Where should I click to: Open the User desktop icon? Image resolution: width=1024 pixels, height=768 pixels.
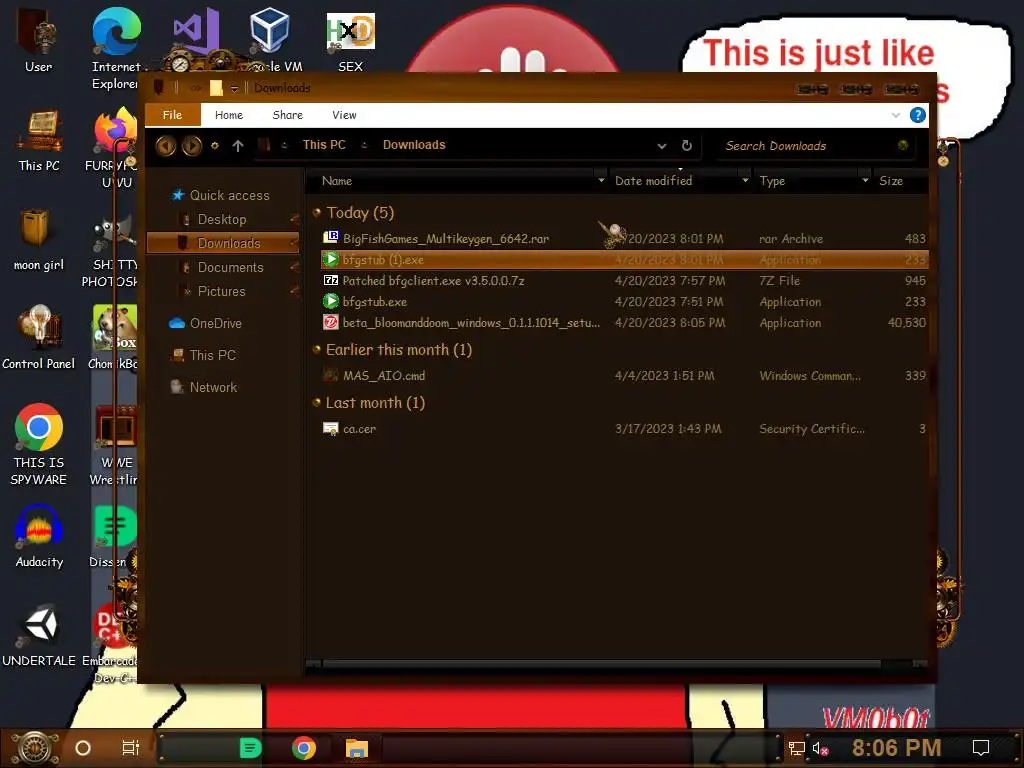[x=39, y=40]
